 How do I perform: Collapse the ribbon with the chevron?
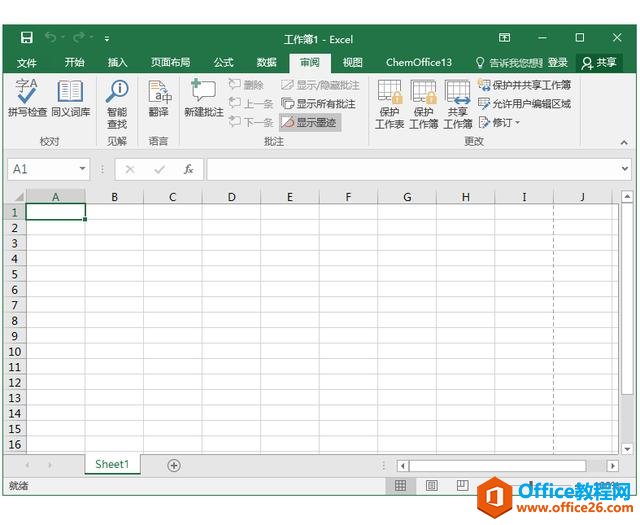[624, 142]
